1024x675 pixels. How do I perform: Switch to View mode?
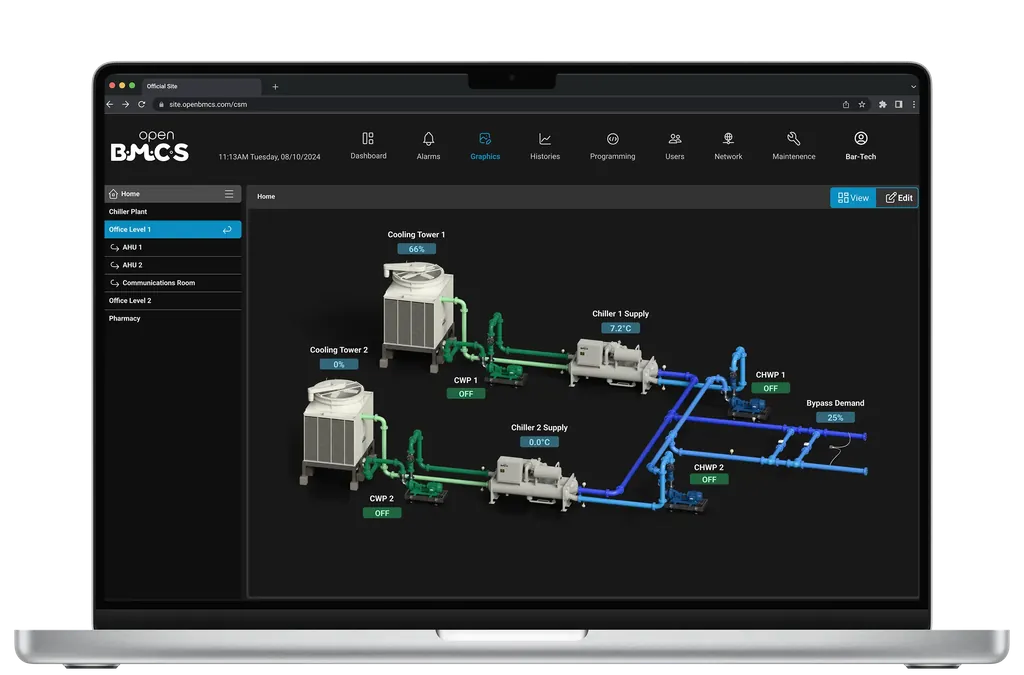(x=853, y=198)
